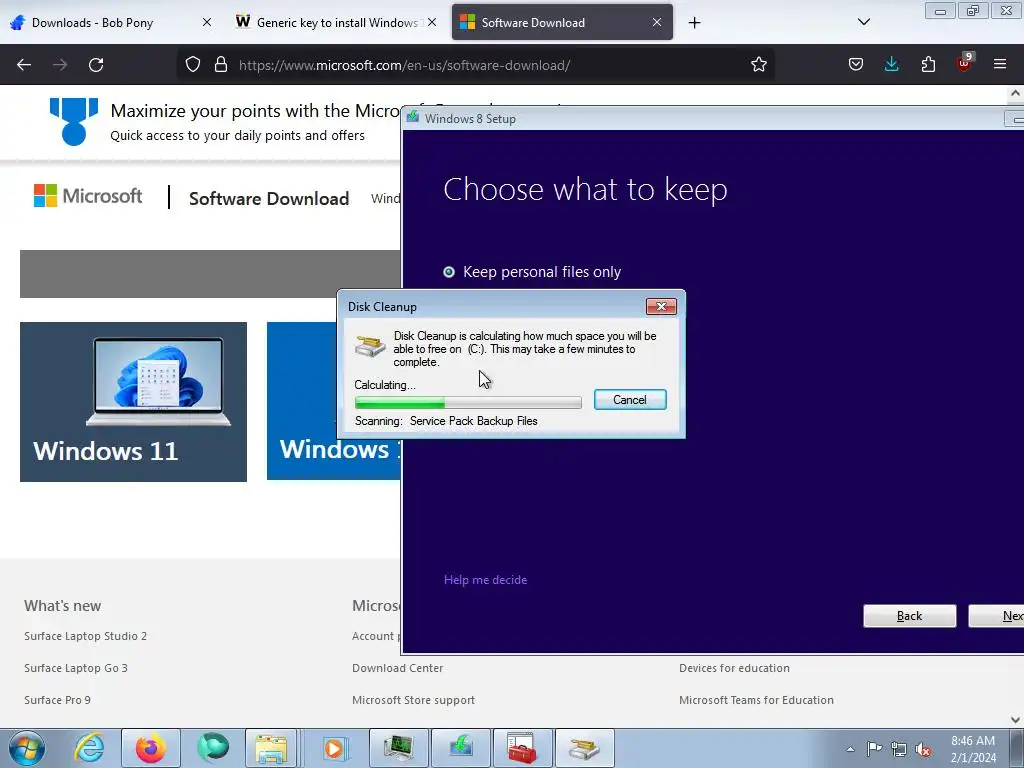Cancel the Disk Cleanup calculation

[630, 400]
